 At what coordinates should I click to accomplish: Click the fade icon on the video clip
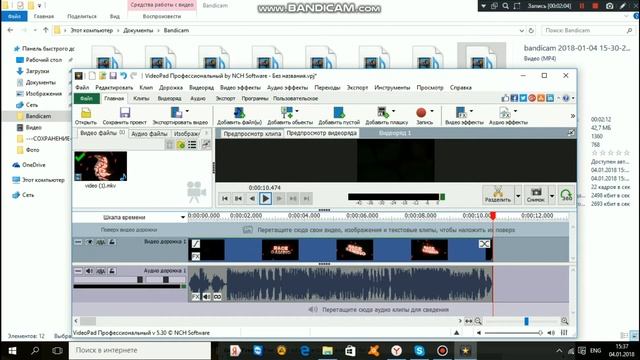196,244
